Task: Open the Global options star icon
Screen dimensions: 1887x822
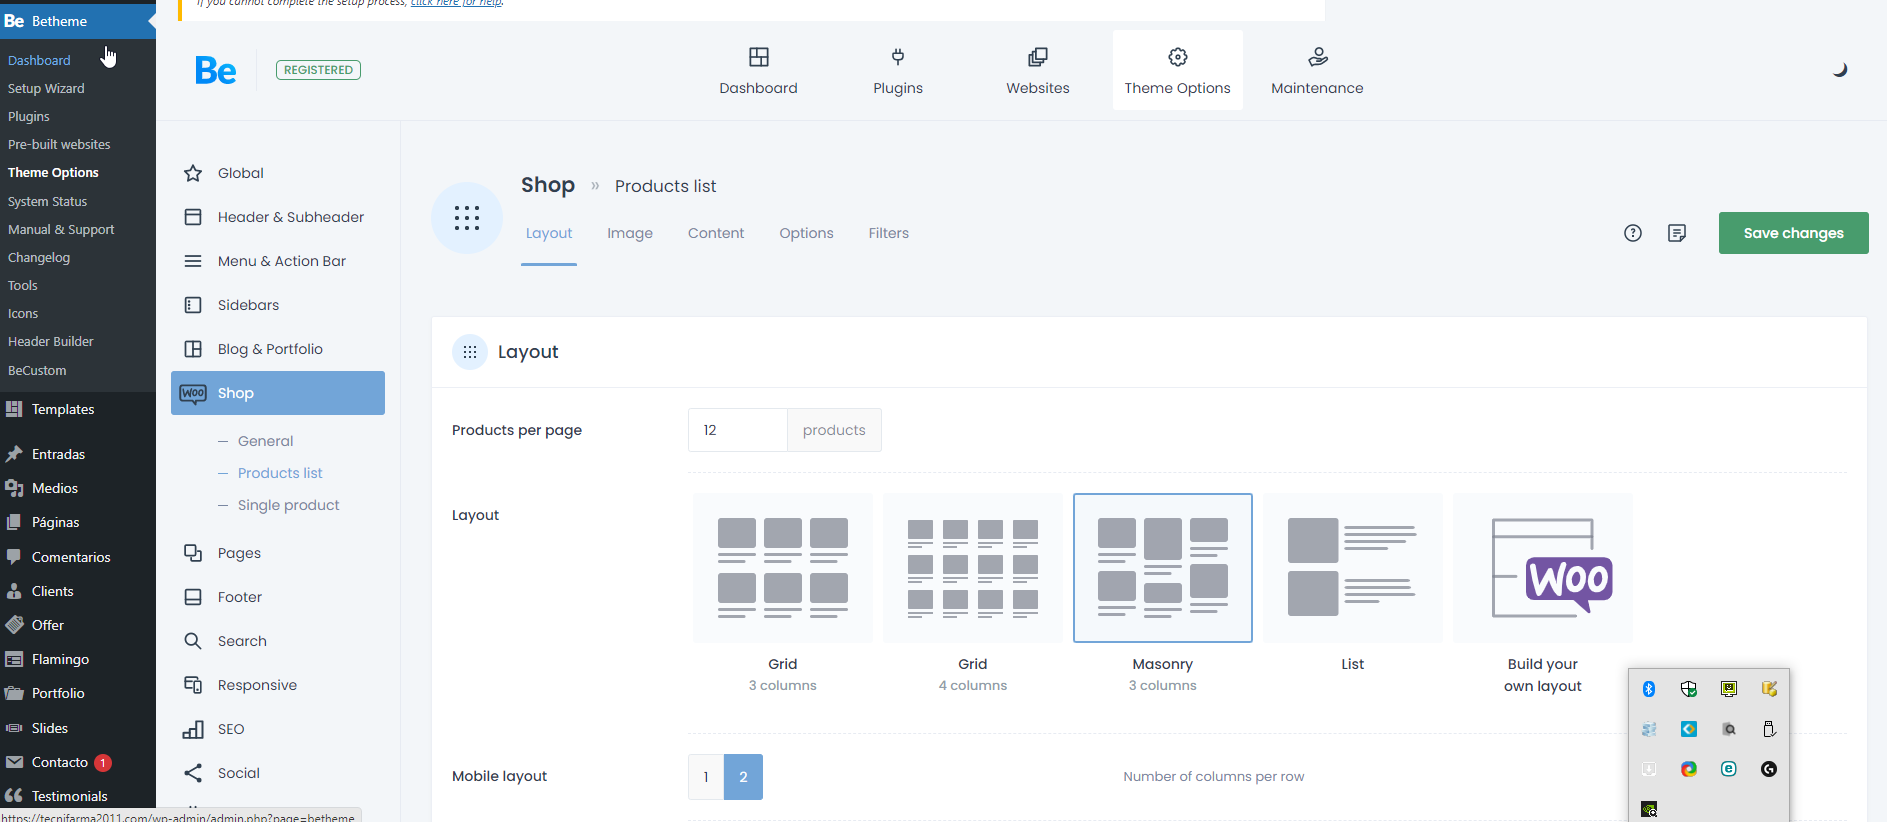Action: [x=193, y=173]
